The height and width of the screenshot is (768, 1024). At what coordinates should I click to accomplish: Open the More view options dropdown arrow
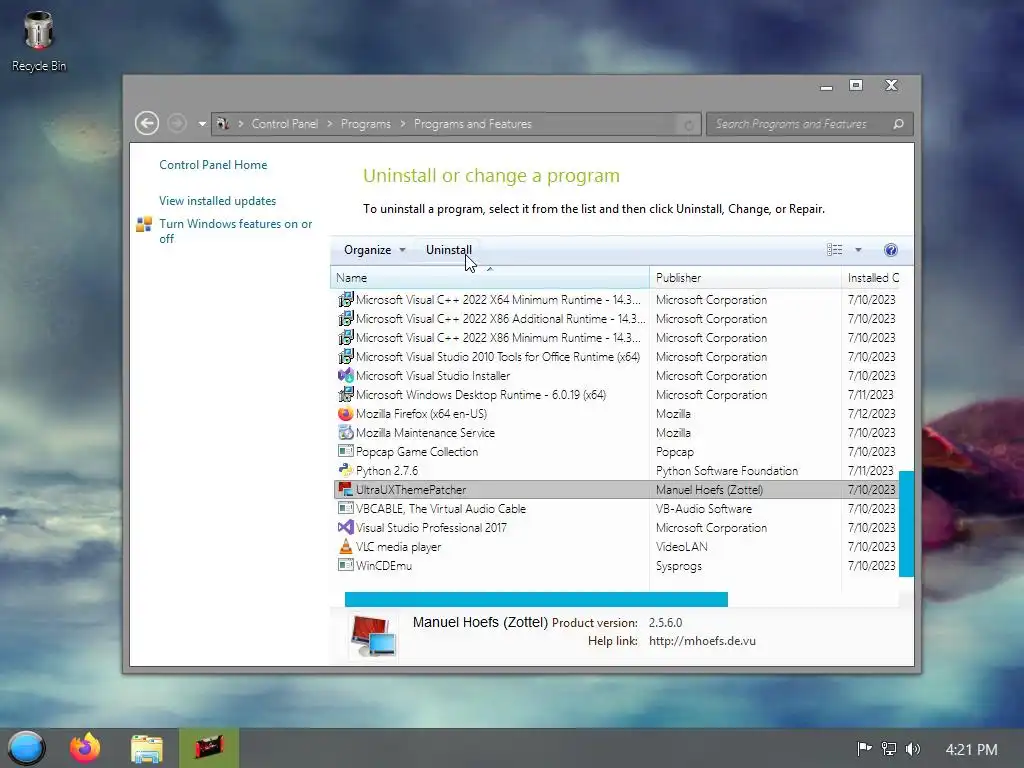tap(858, 250)
